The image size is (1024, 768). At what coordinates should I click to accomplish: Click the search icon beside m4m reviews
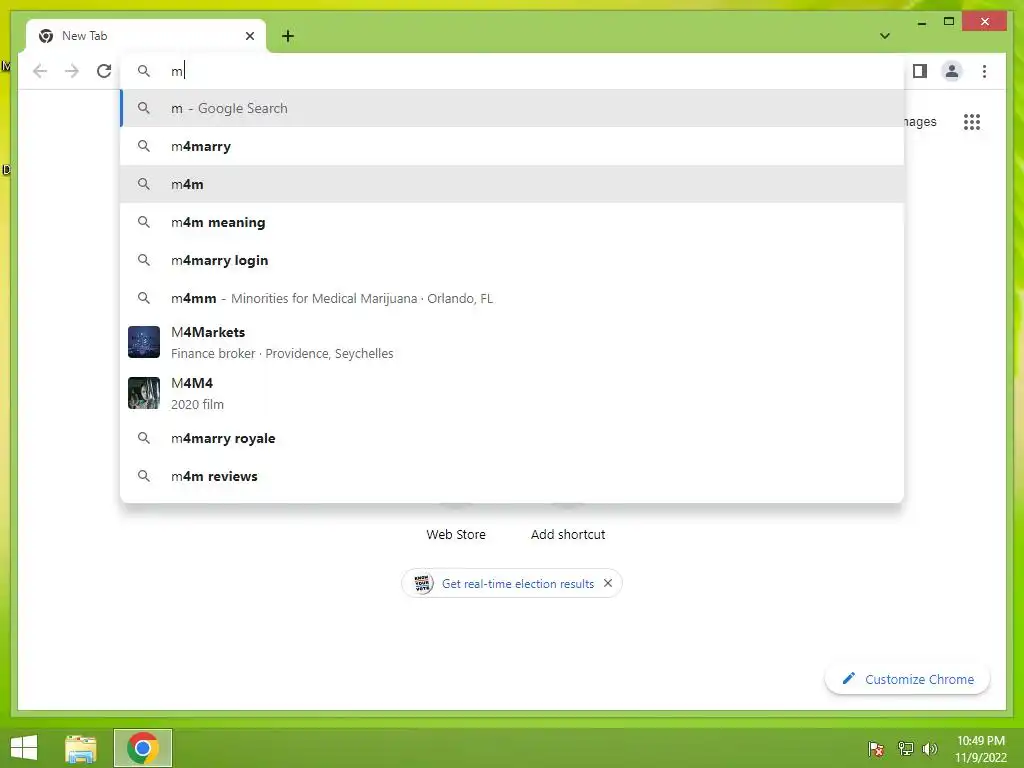coord(144,476)
